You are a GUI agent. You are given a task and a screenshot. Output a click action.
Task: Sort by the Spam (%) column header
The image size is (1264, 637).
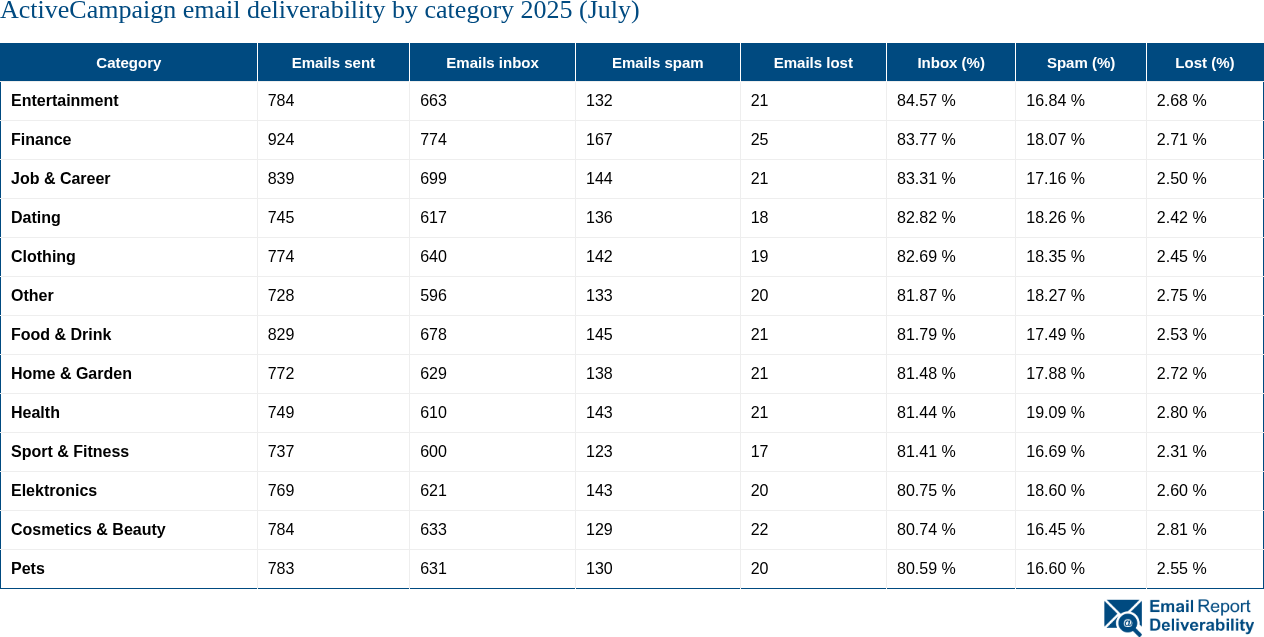[x=1081, y=62]
